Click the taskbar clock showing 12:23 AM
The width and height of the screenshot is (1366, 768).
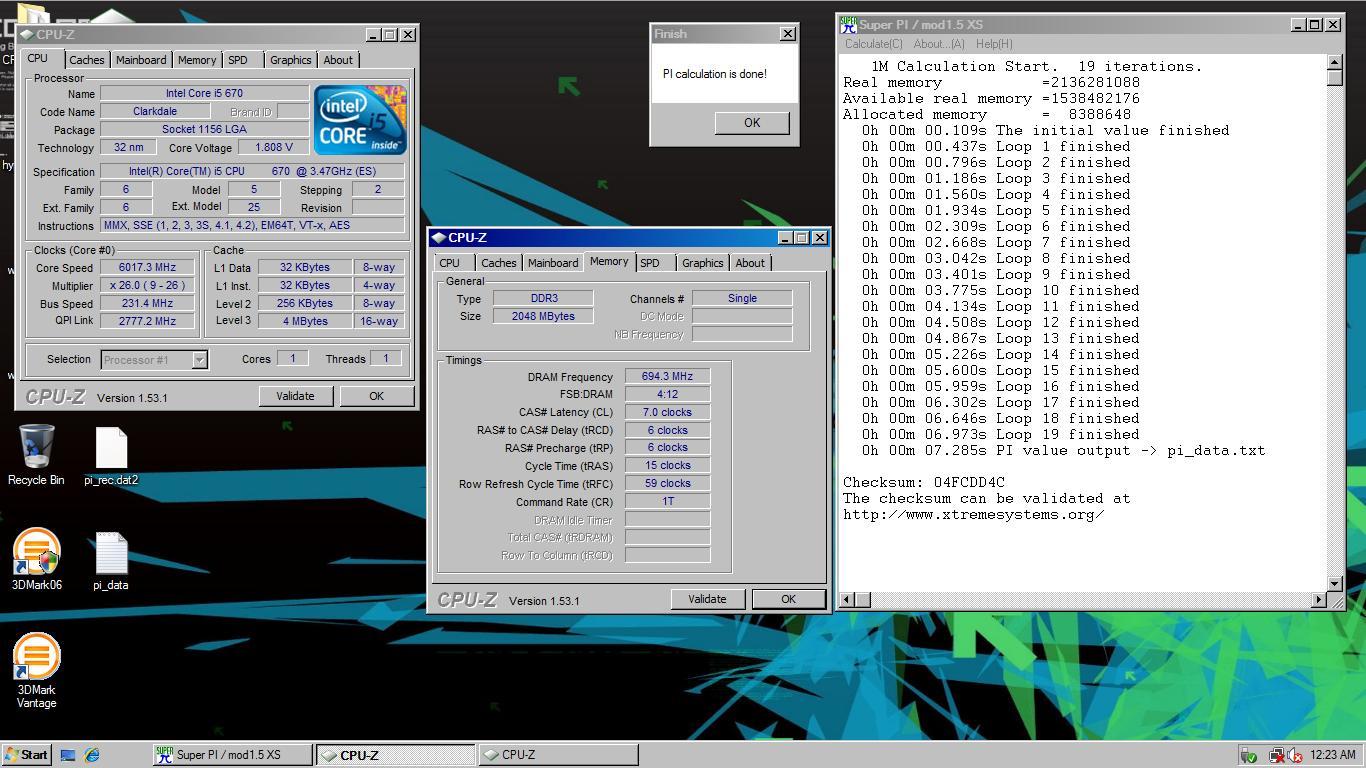pos(1332,755)
